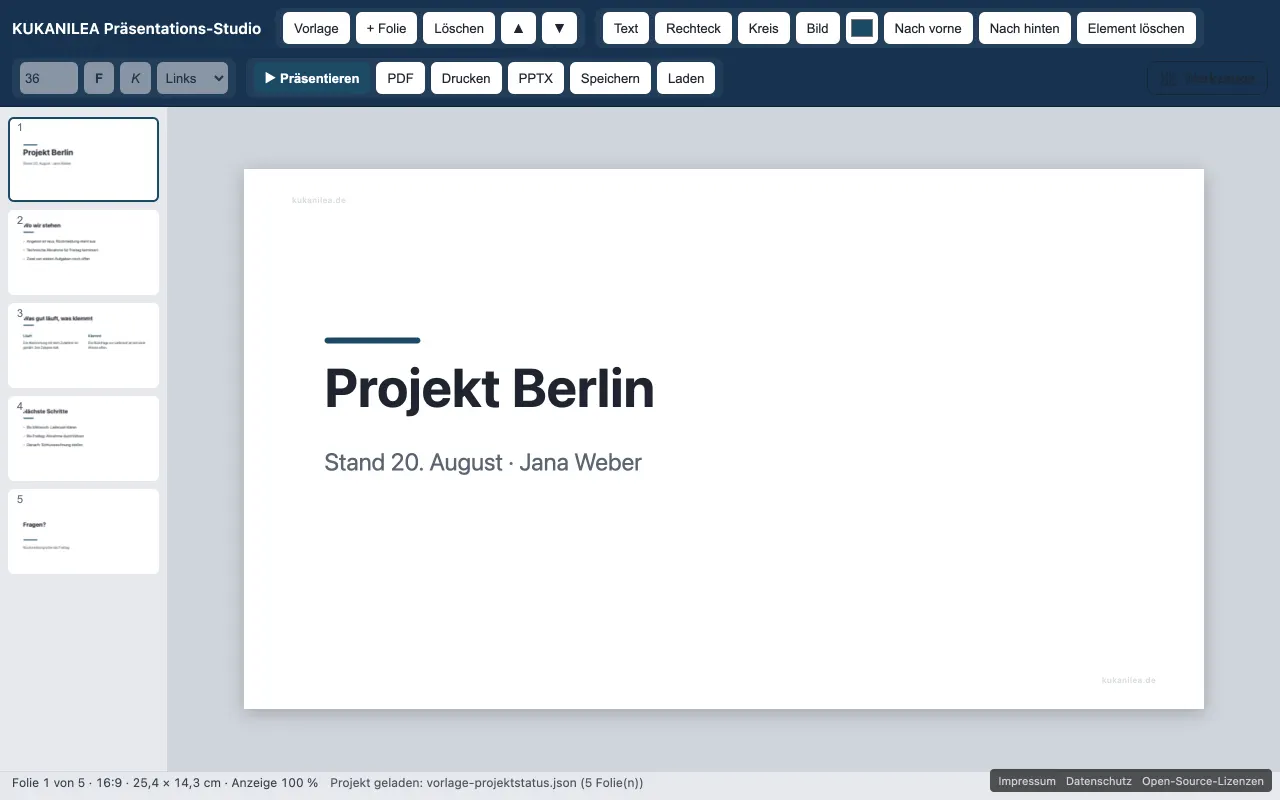1280x800 pixels.
Task: Insert a Rechteck shape
Action: tap(694, 28)
